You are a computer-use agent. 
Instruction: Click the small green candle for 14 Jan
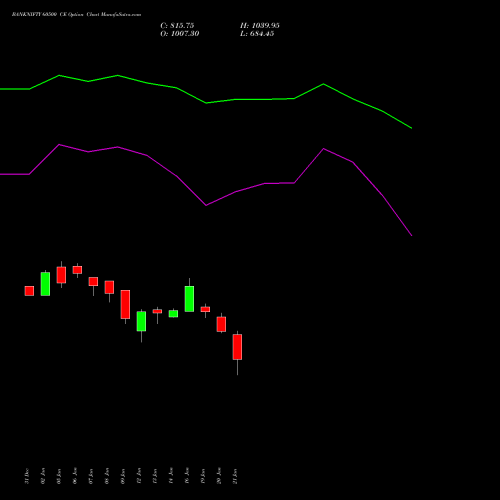point(173,314)
